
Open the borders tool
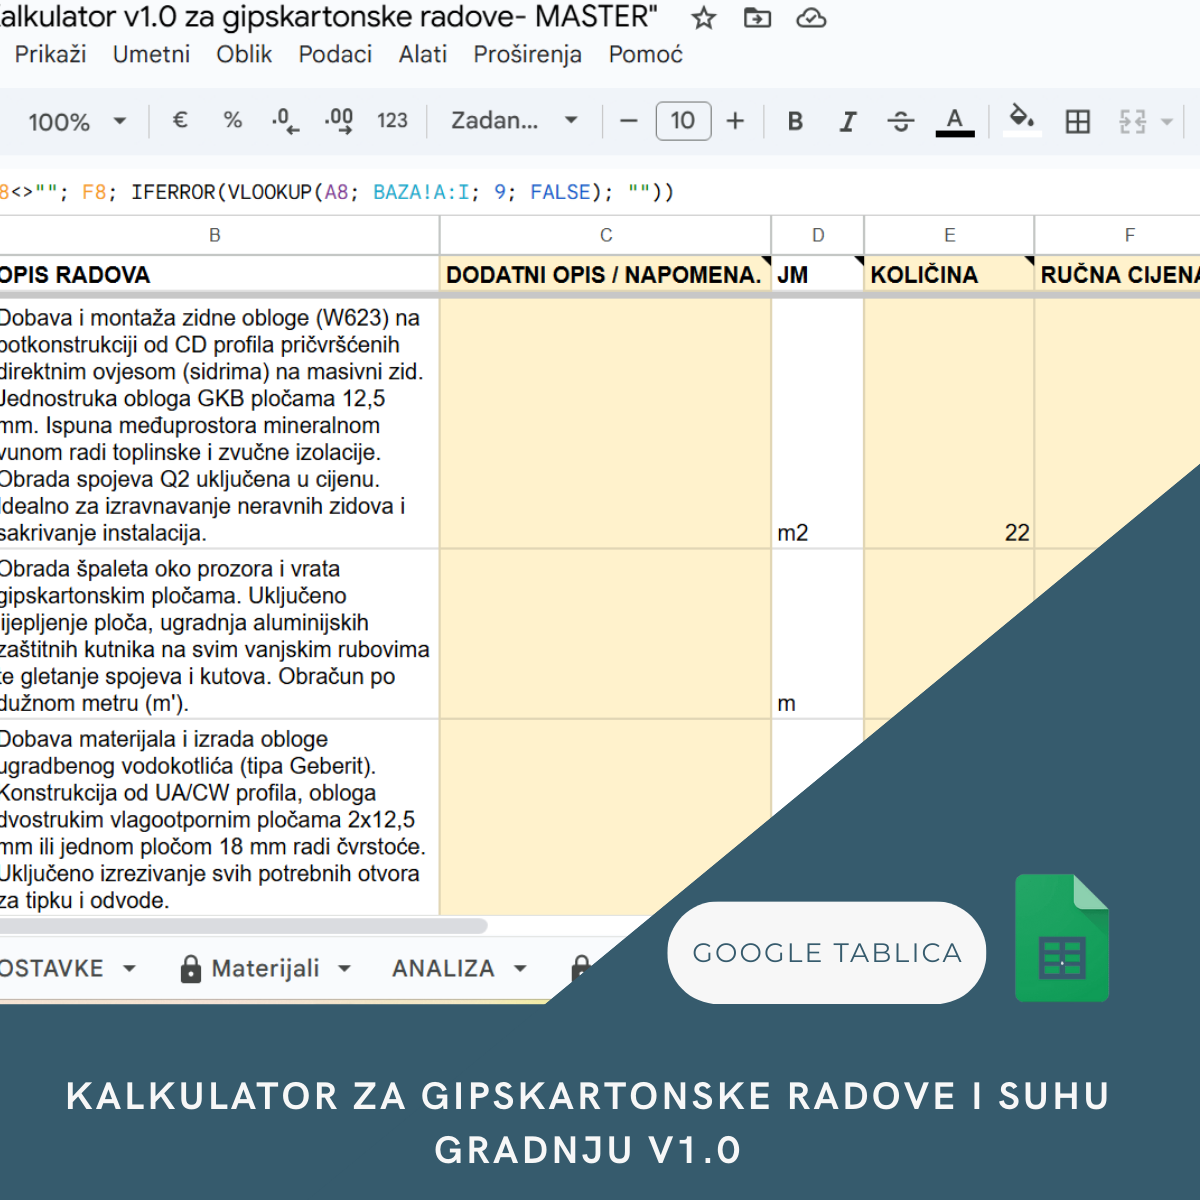click(x=1077, y=122)
